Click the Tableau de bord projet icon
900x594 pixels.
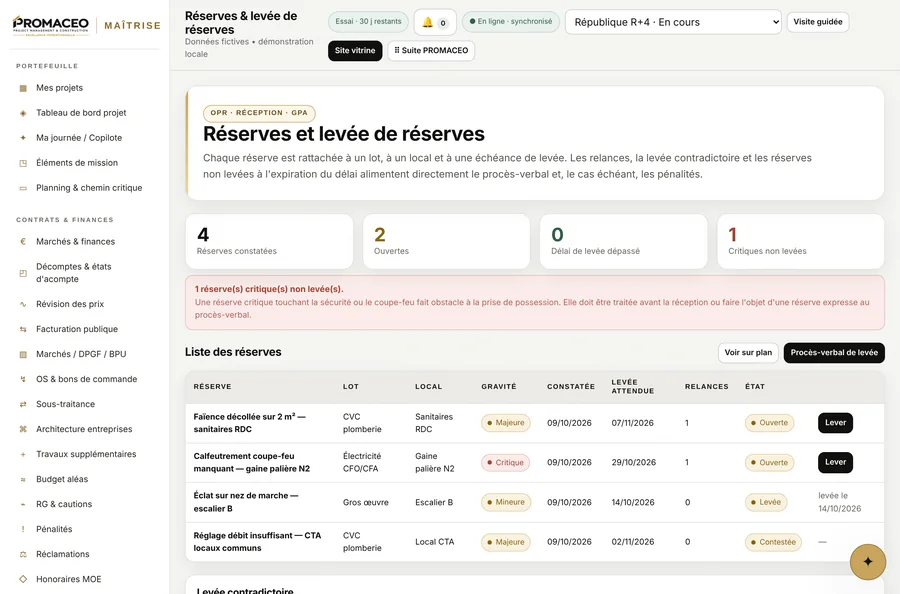[x=23, y=113]
